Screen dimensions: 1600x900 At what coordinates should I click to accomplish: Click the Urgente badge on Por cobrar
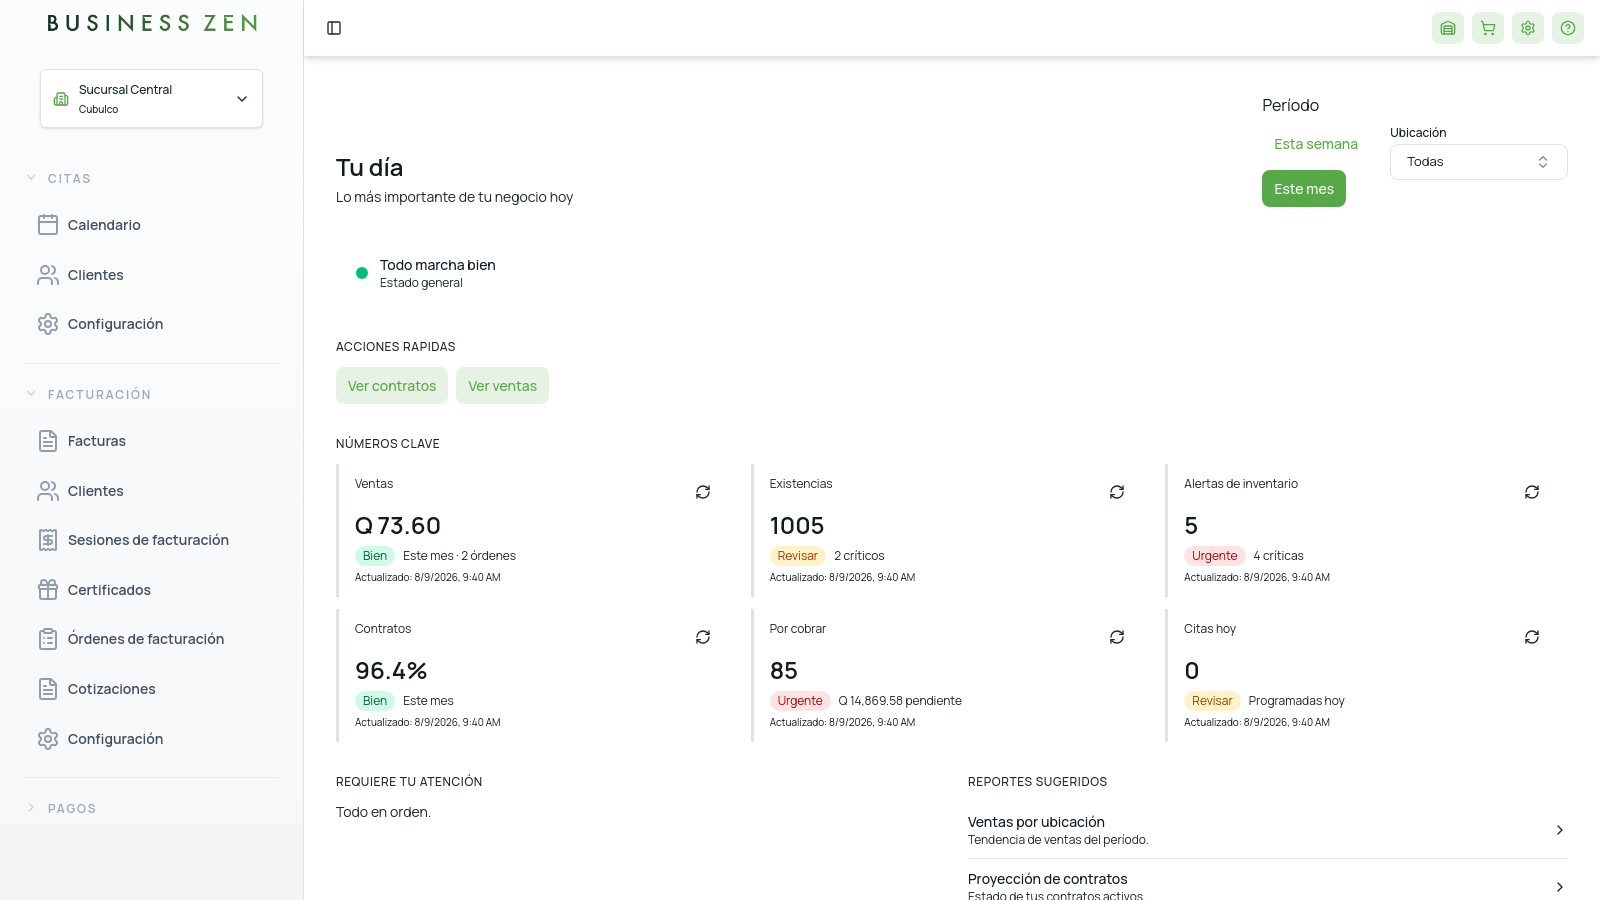(x=800, y=701)
